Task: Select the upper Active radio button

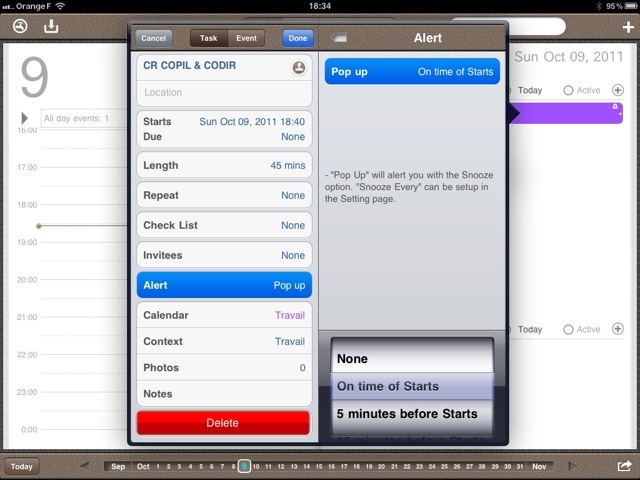Action: pyautogui.click(x=569, y=91)
